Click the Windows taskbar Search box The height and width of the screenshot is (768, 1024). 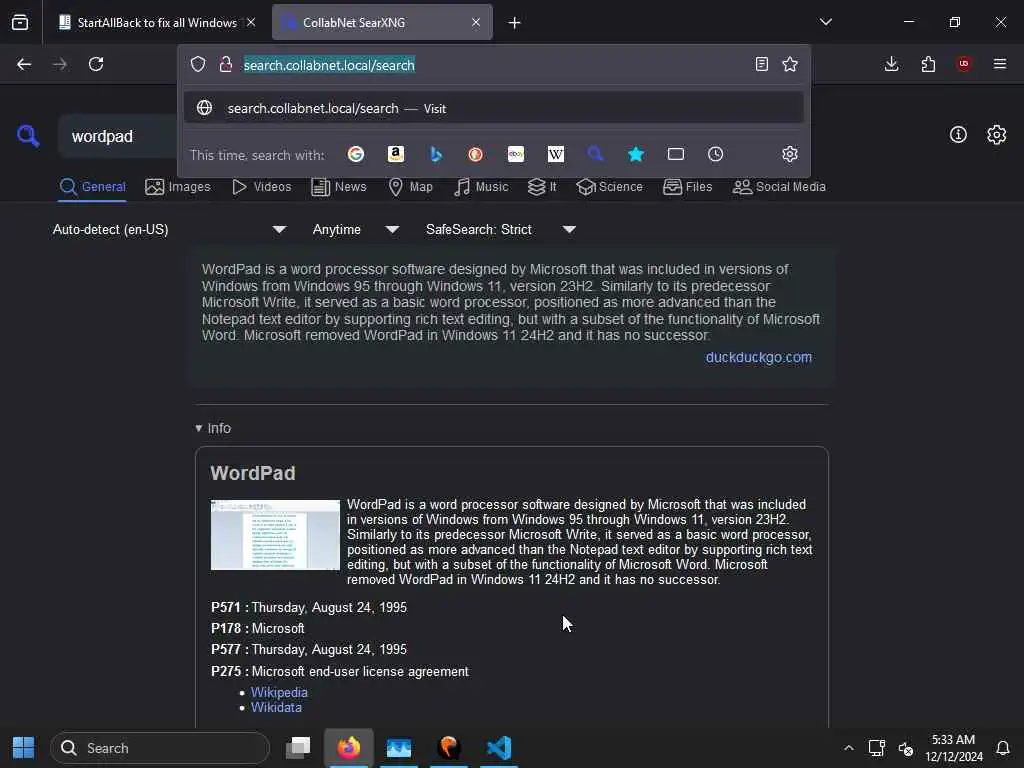tap(160, 748)
